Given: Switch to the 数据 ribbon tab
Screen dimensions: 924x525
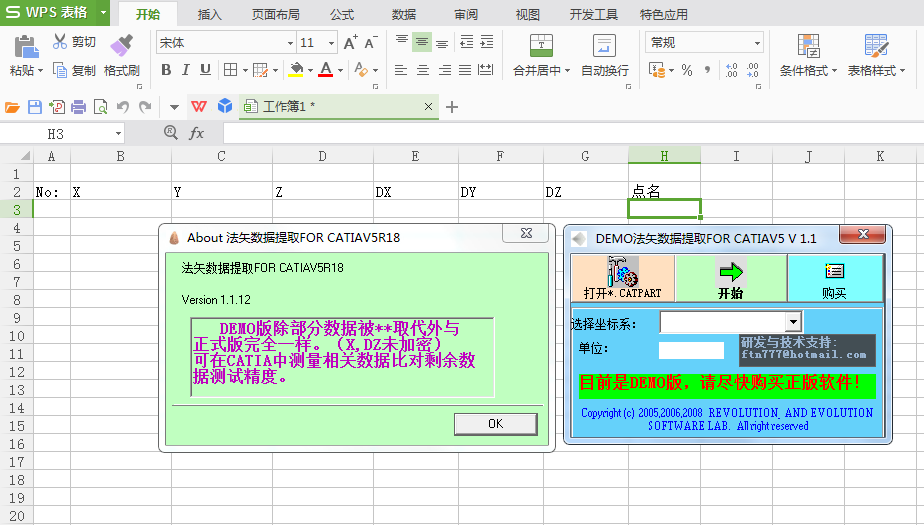Looking at the screenshot, I should coord(404,14).
